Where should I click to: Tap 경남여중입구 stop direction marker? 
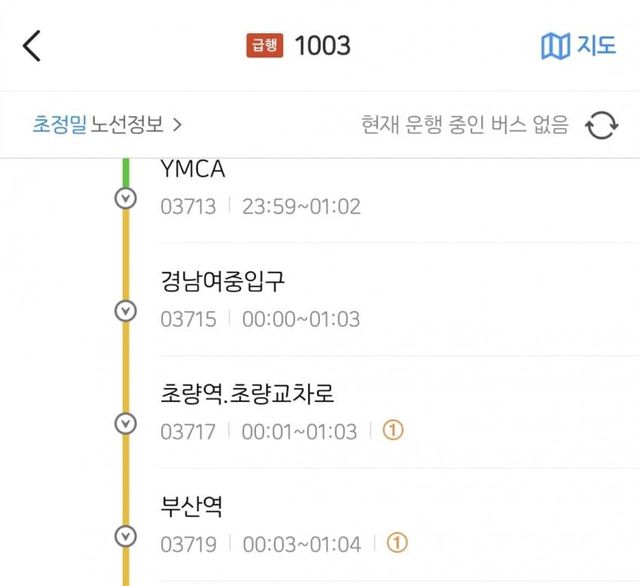pyautogui.click(x=125, y=310)
